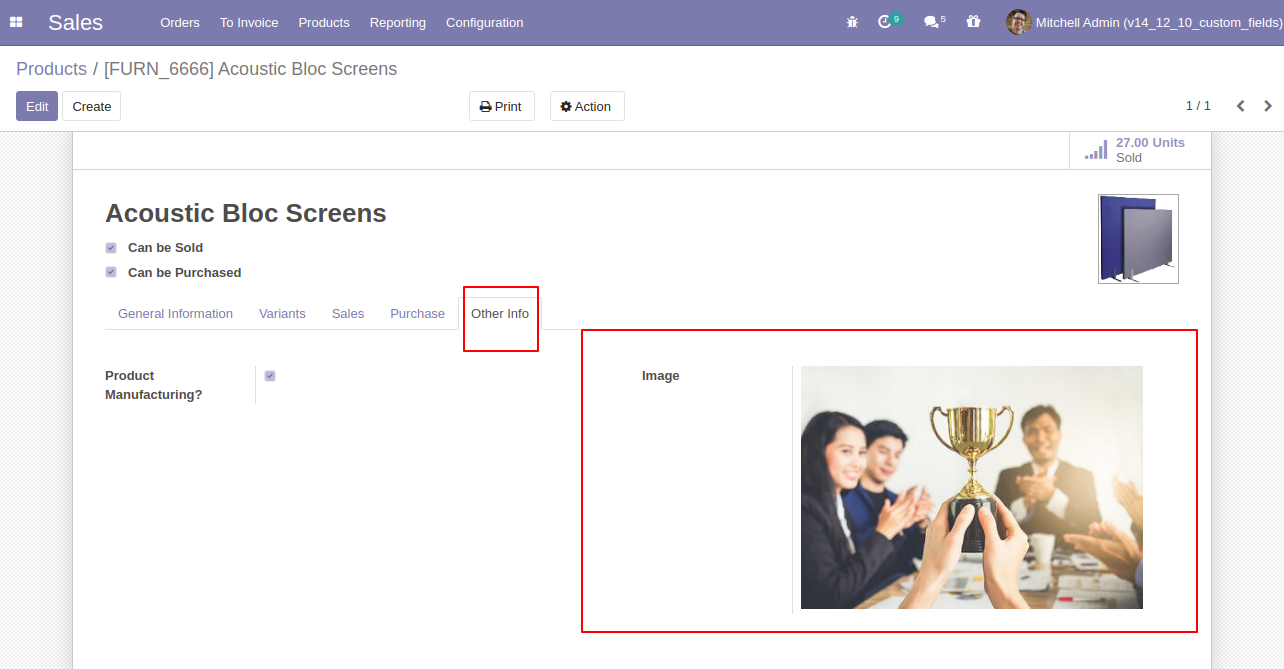The height and width of the screenshot is (669, 1284).
Task: Click the Acoustic Bloc Screens product thumbnail
Action: point(1138,239)
